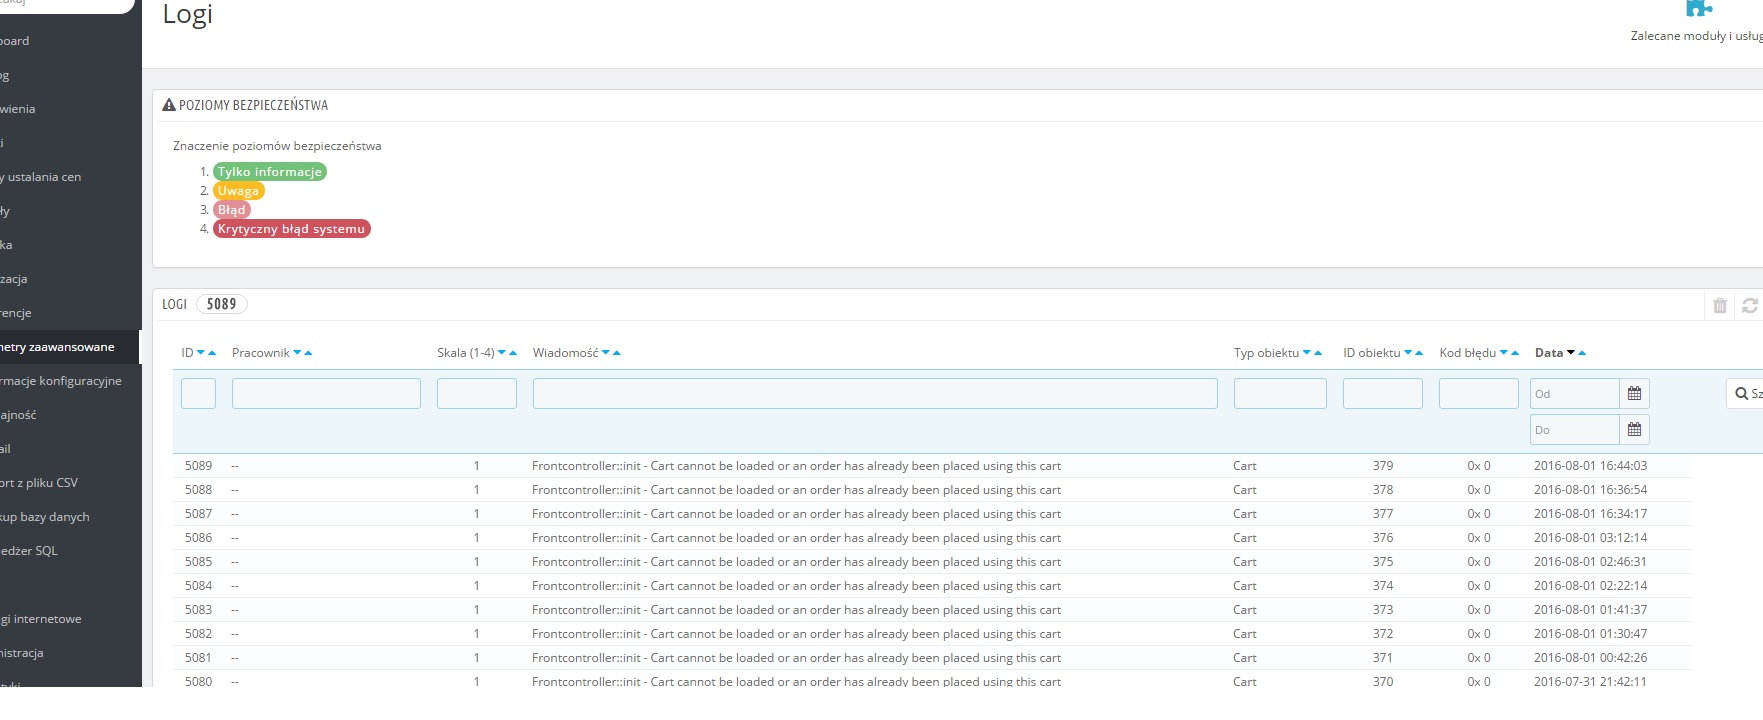Focus the Pracownik filter field
The height and width of the screenshot is (720, 1763).
[326, 393]
